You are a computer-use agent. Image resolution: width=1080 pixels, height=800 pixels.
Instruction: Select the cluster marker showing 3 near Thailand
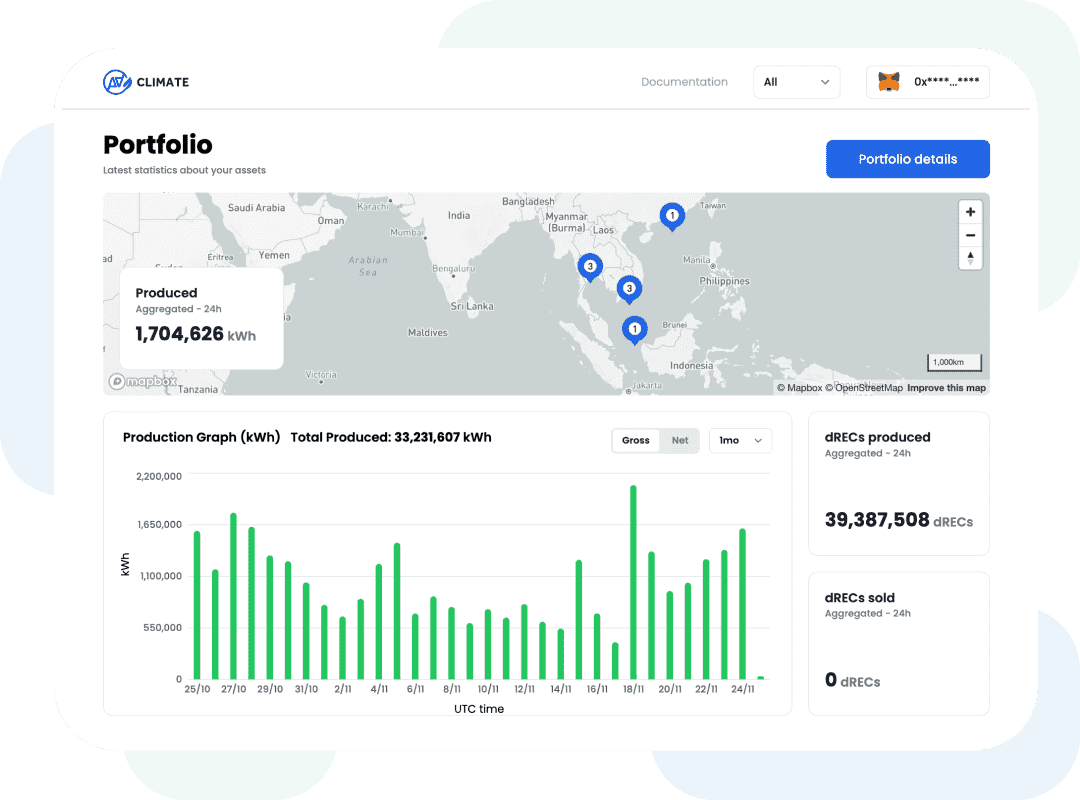590,266
